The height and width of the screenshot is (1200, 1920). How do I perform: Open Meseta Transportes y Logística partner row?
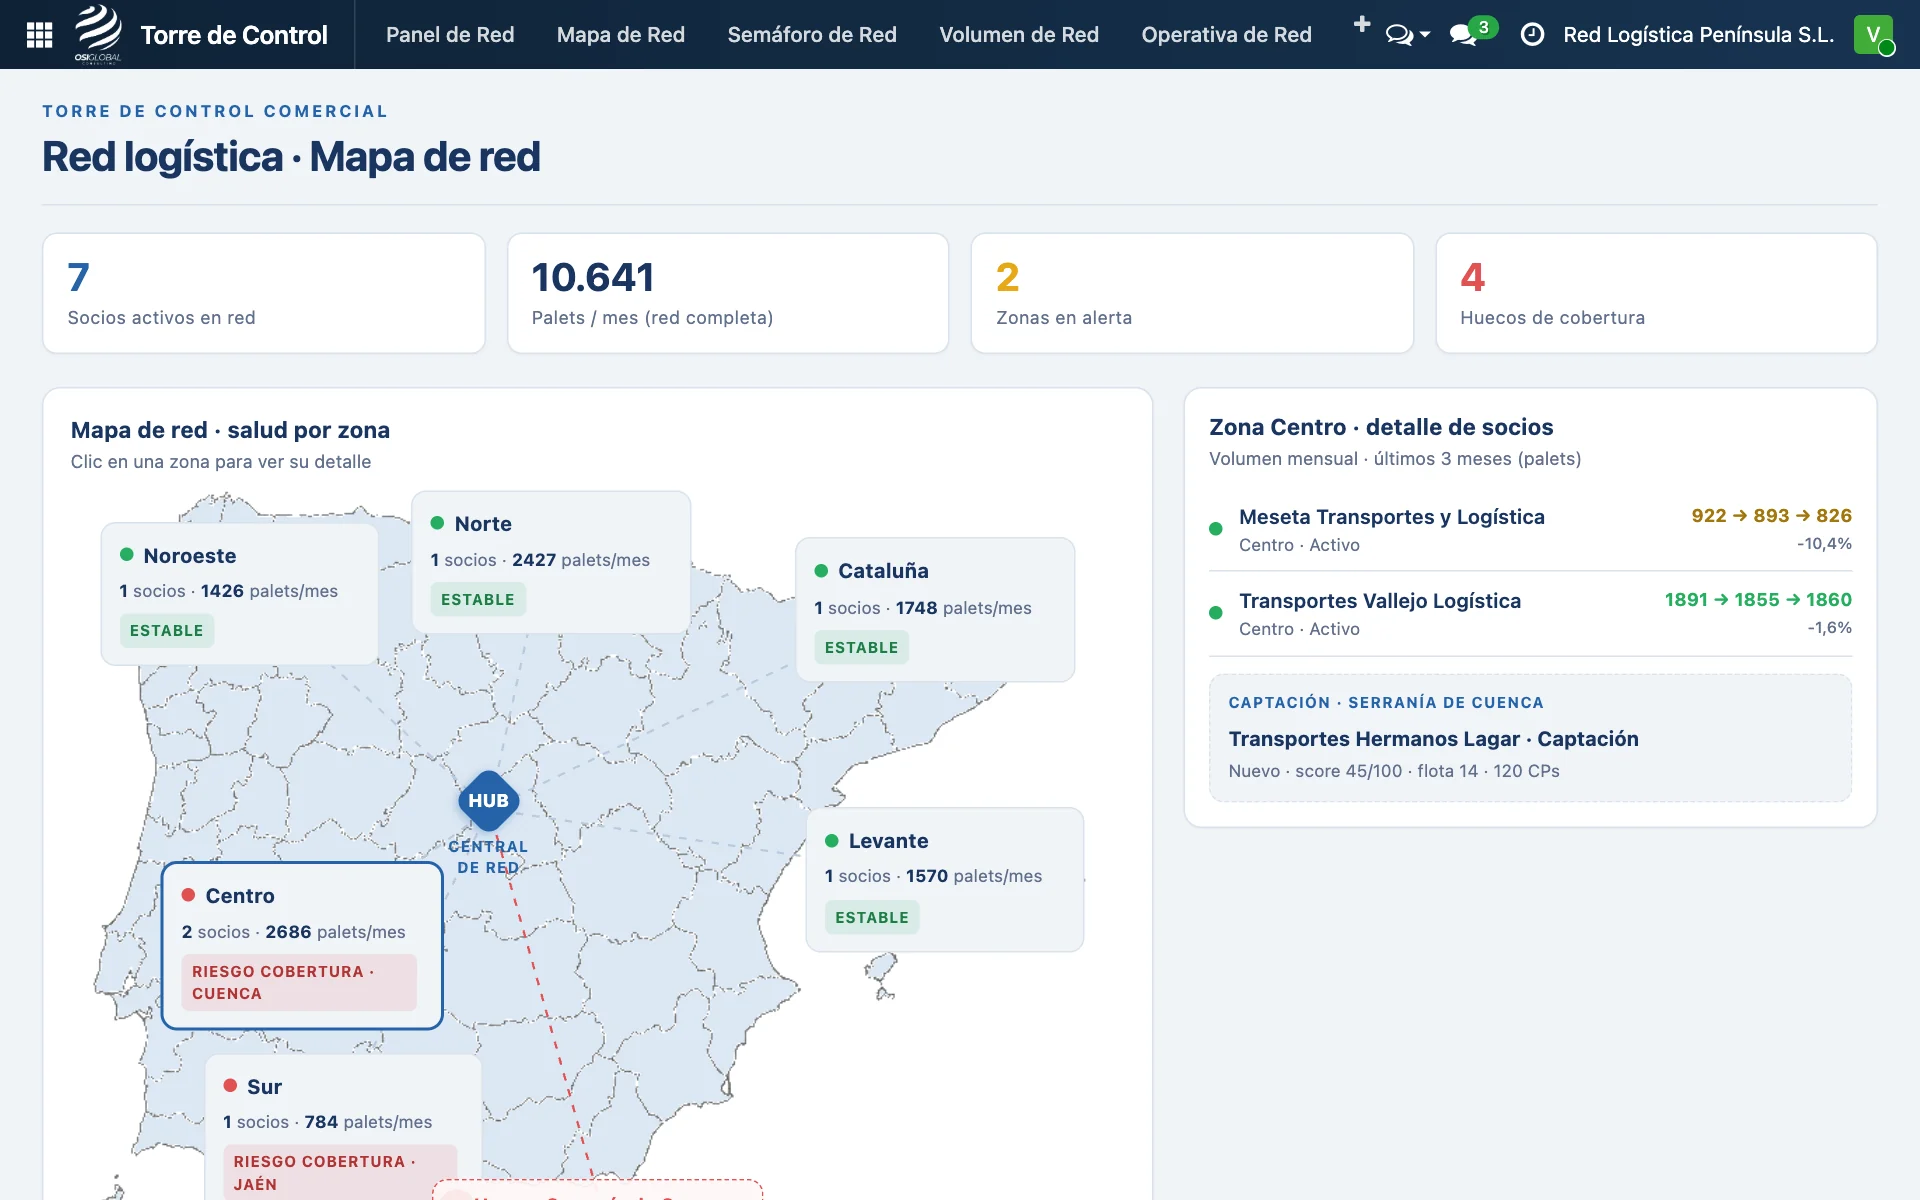pos(1530,530)
